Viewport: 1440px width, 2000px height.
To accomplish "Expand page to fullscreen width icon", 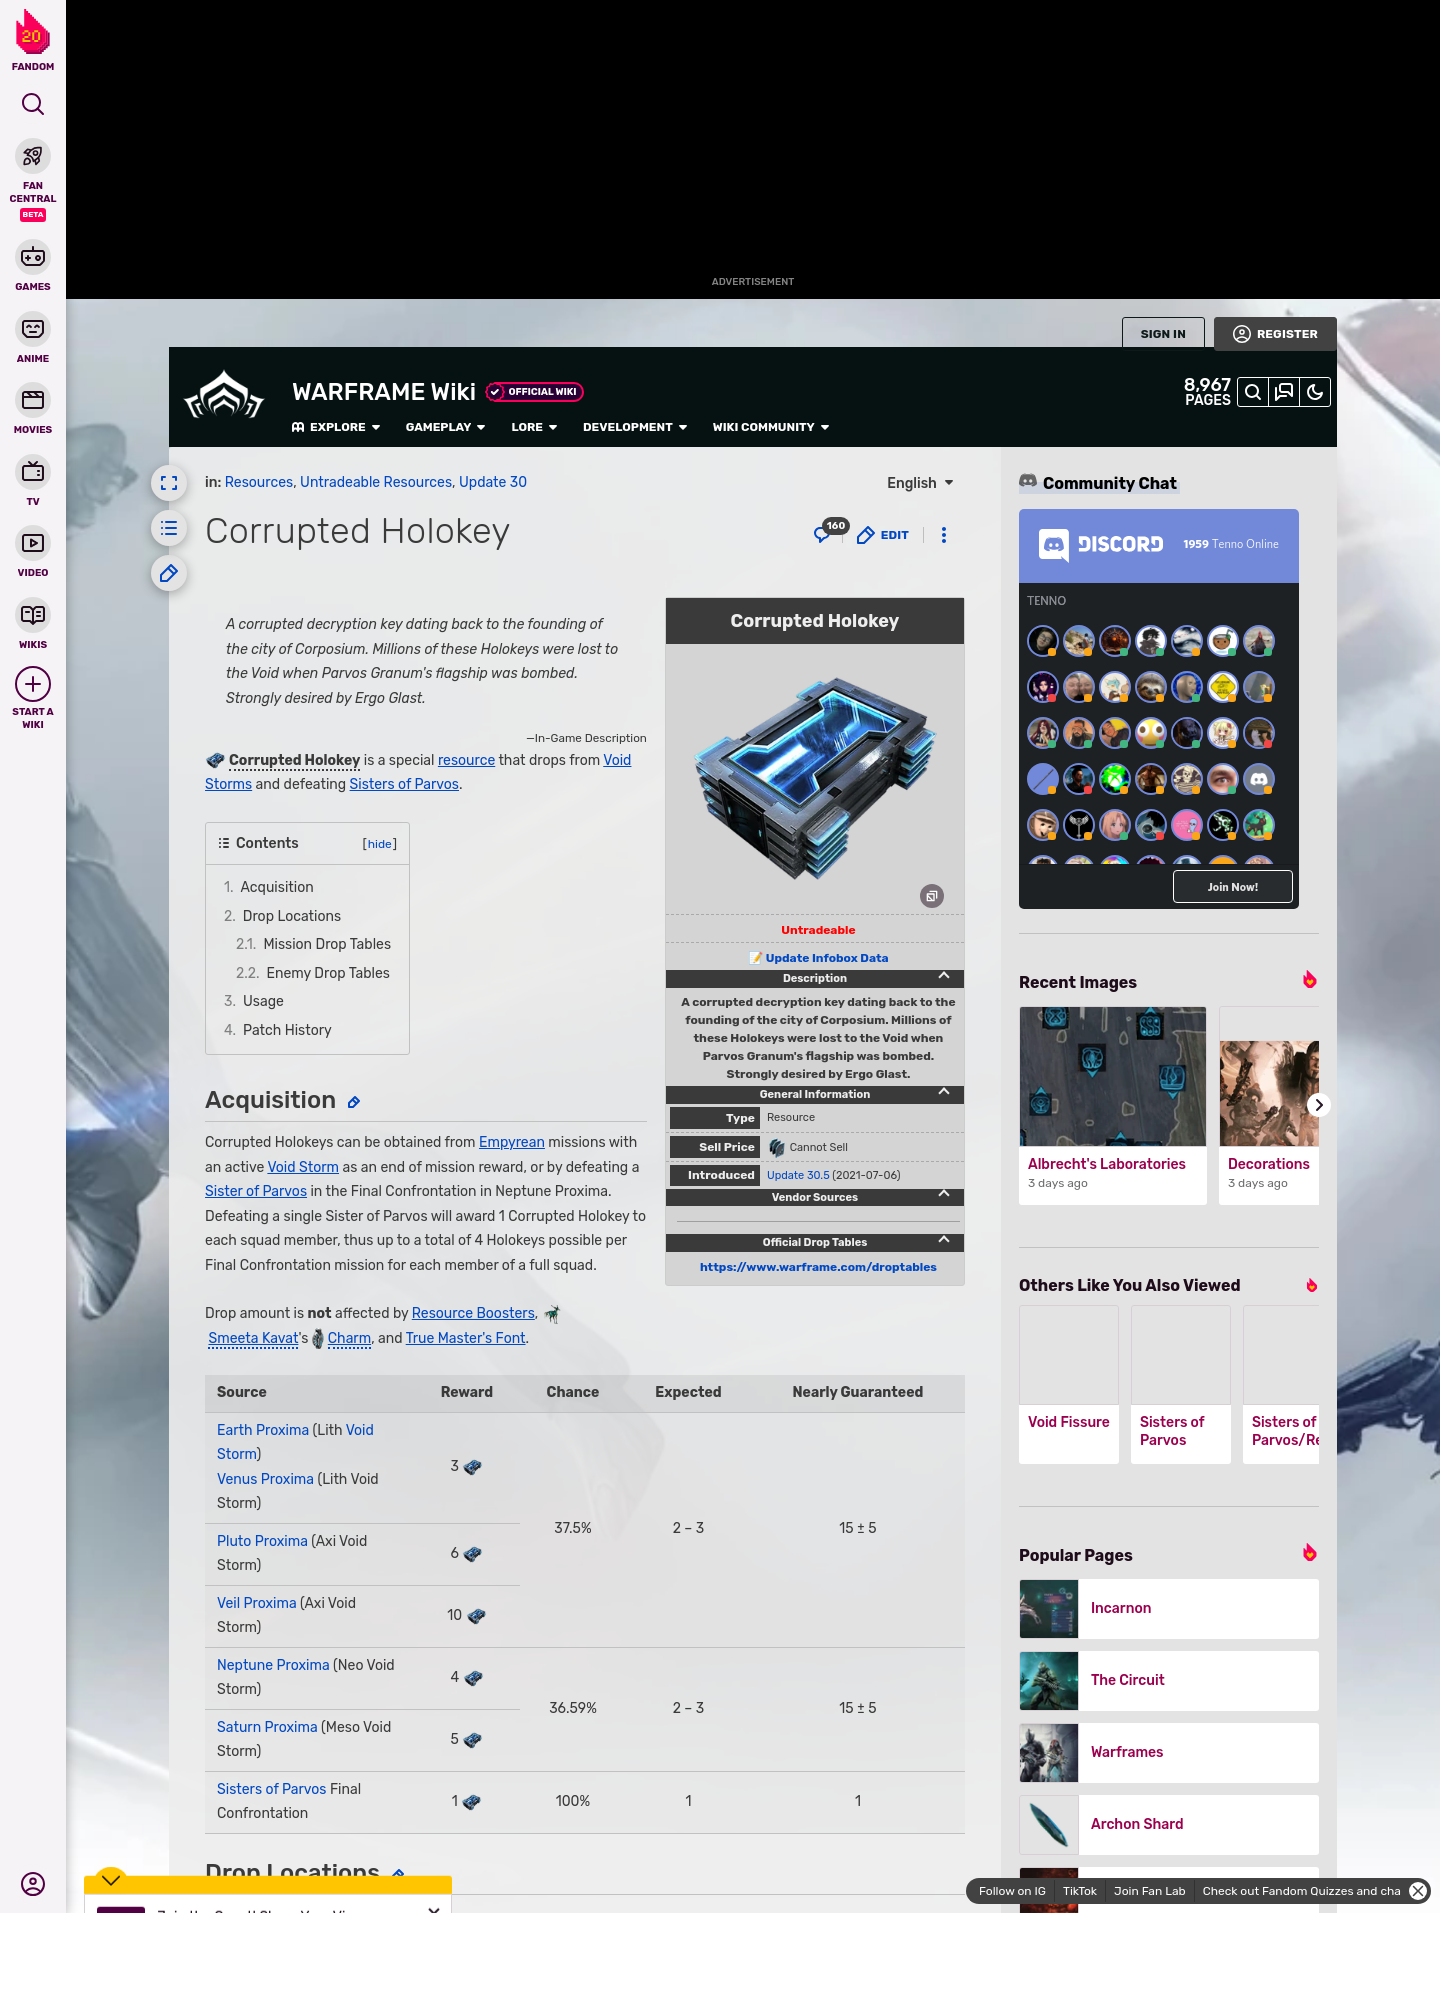I will tap(169, 483).
